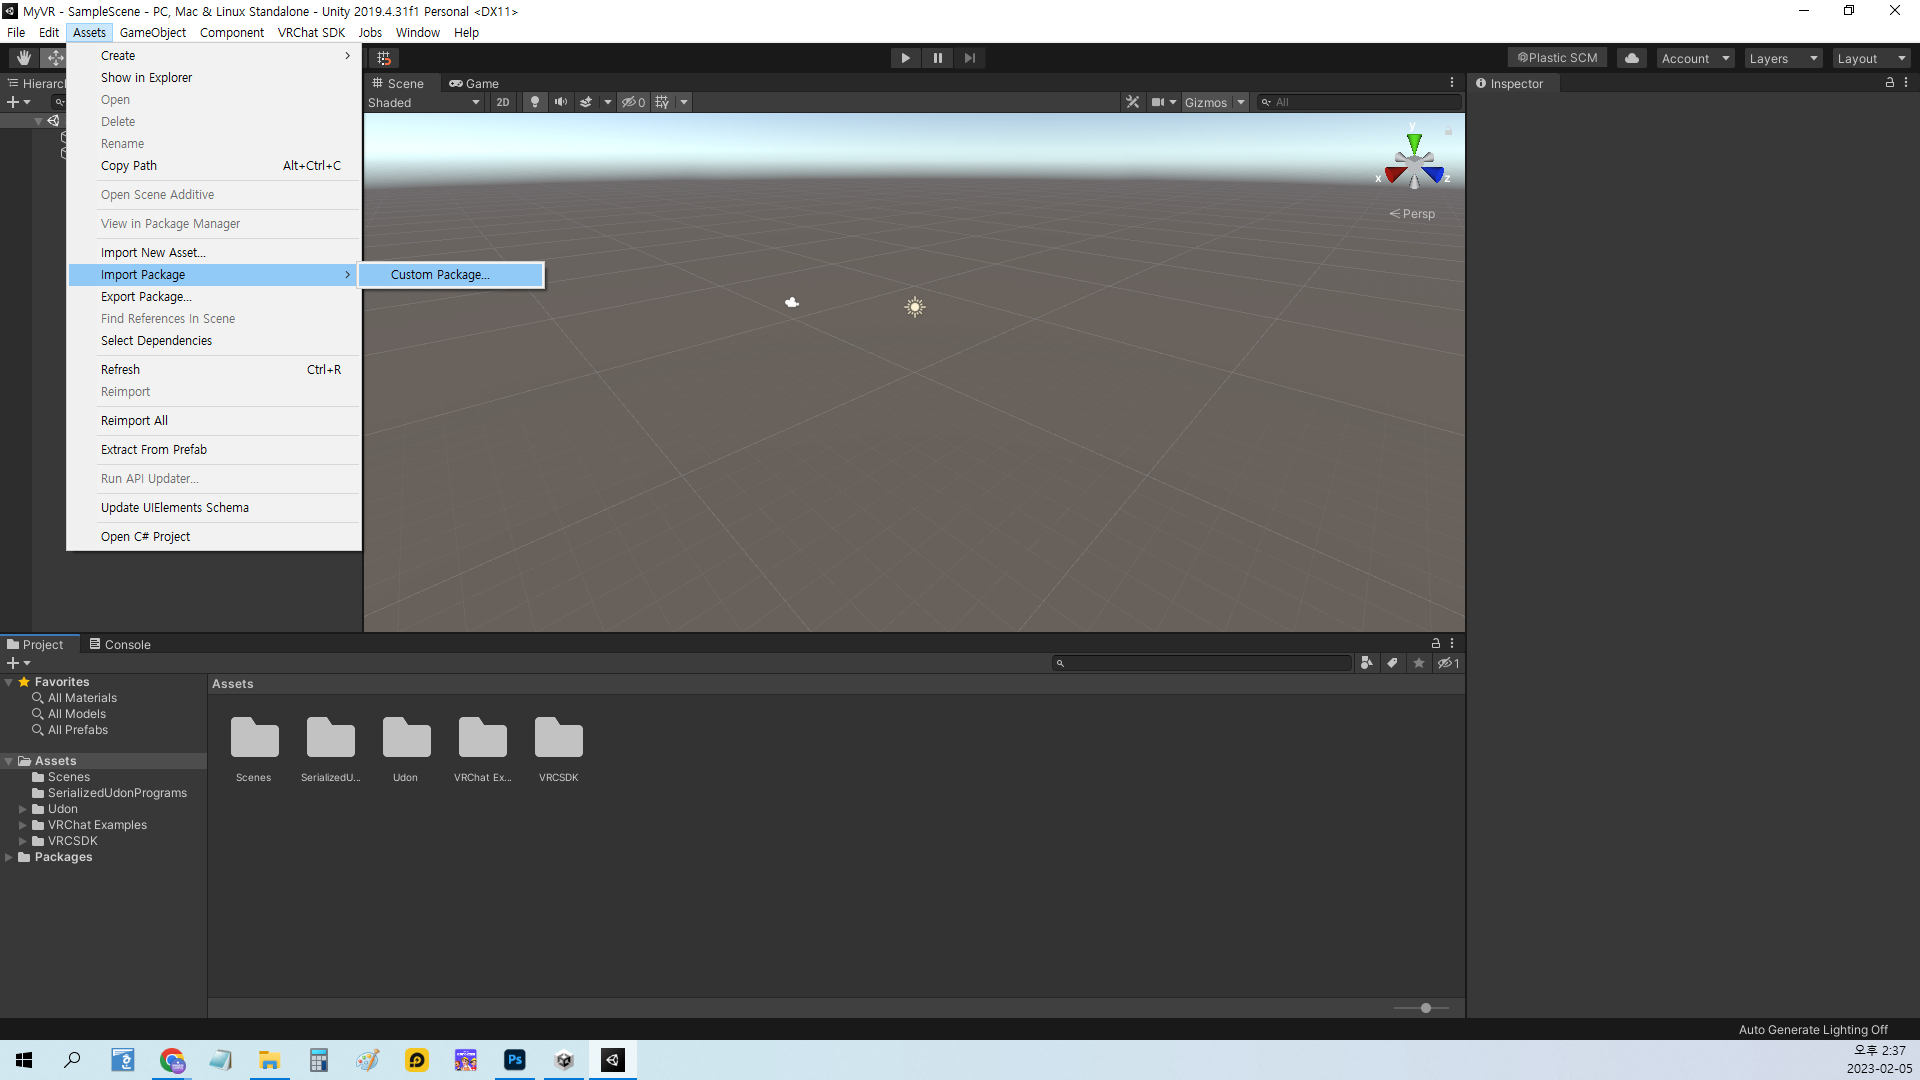
Task: Click the favorites star icon in Project toolbar
Action: pyautogui.click(x=1418, y=663)
